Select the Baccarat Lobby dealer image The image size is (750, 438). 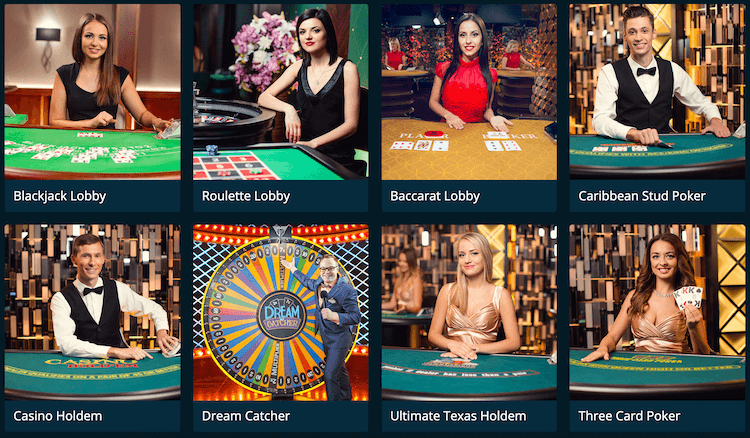(469, 92)
